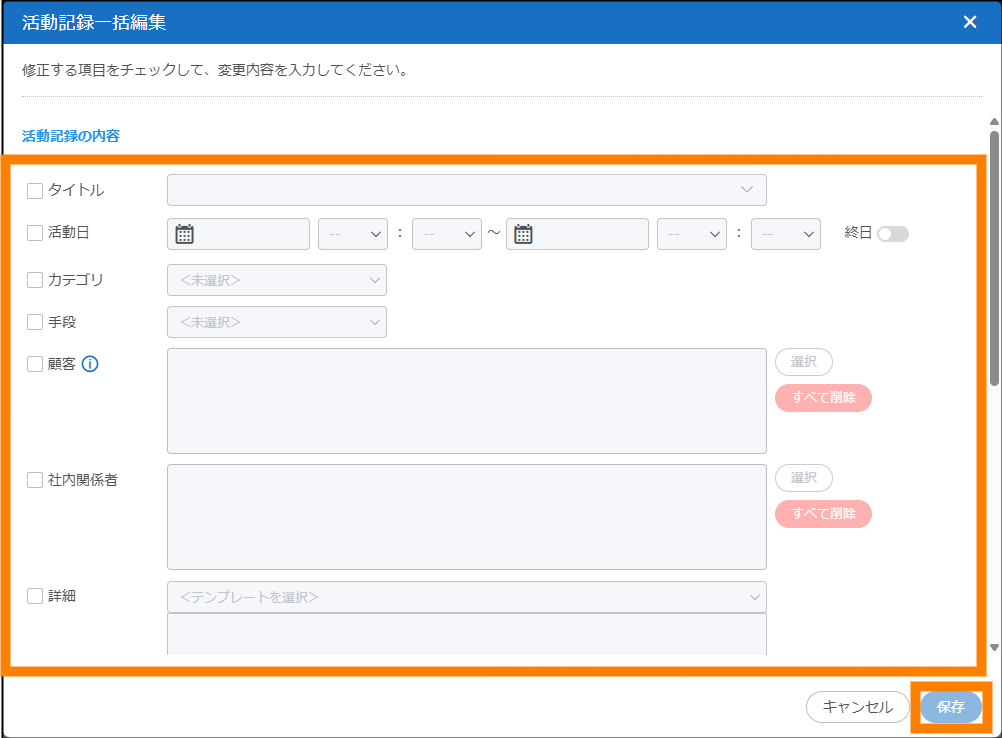Click すべて削除 for 社内関係者

[x=823, y=514]
